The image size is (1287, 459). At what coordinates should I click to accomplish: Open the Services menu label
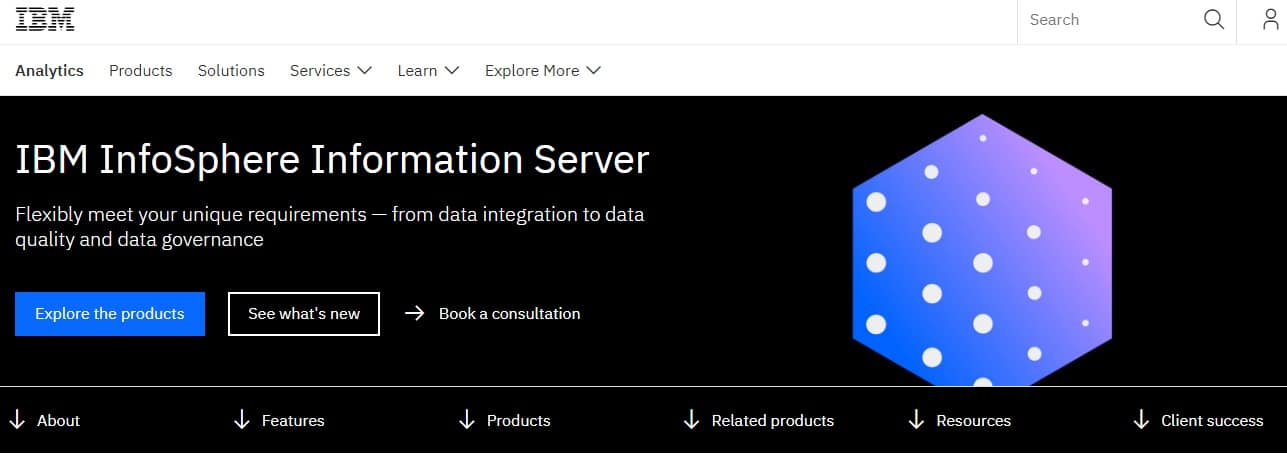[320, 71]
